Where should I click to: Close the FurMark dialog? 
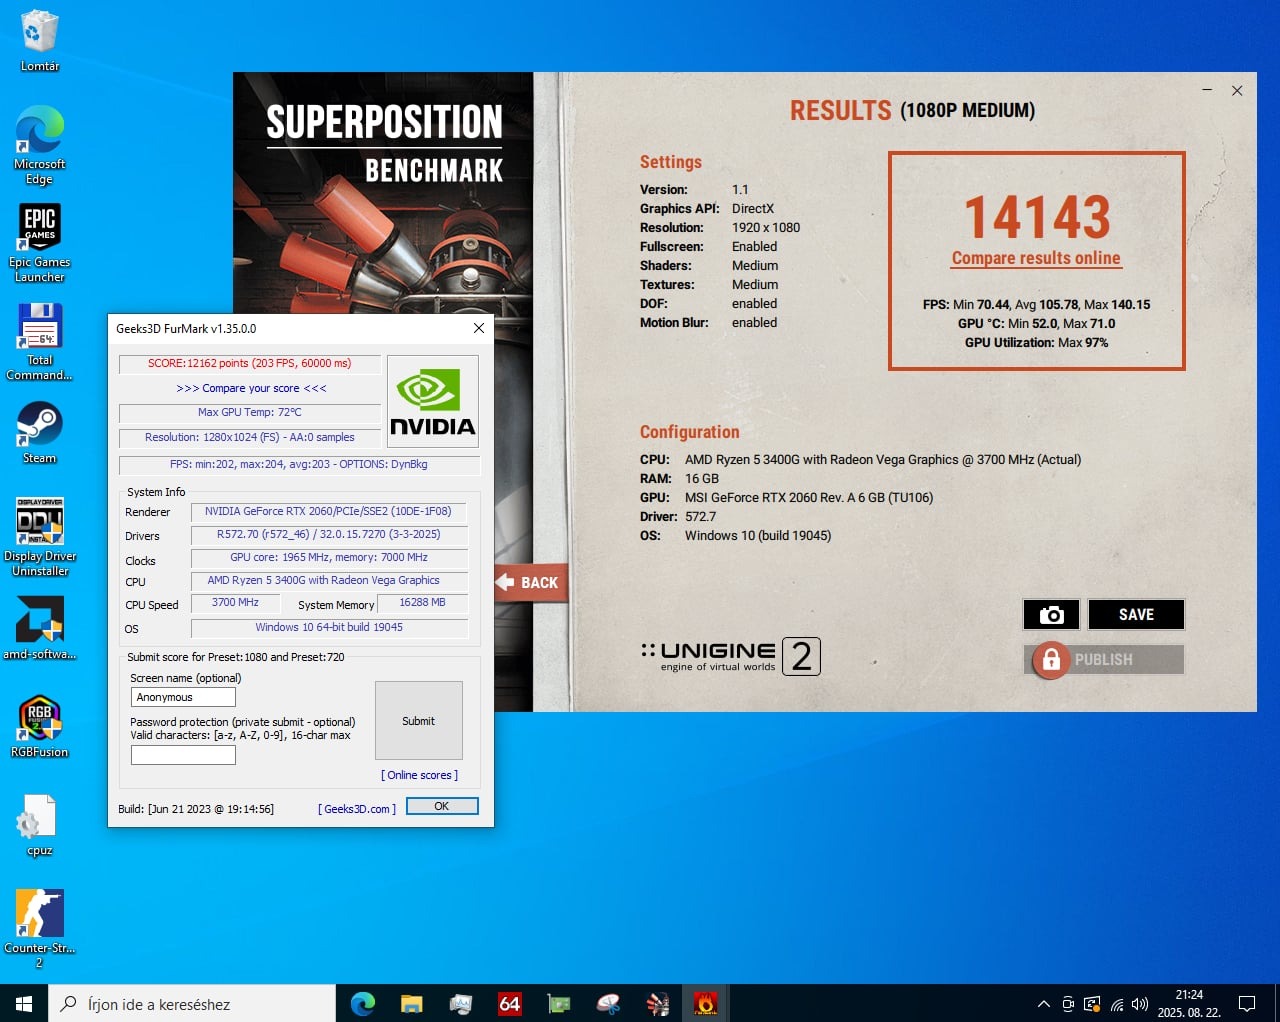(479, 328)
